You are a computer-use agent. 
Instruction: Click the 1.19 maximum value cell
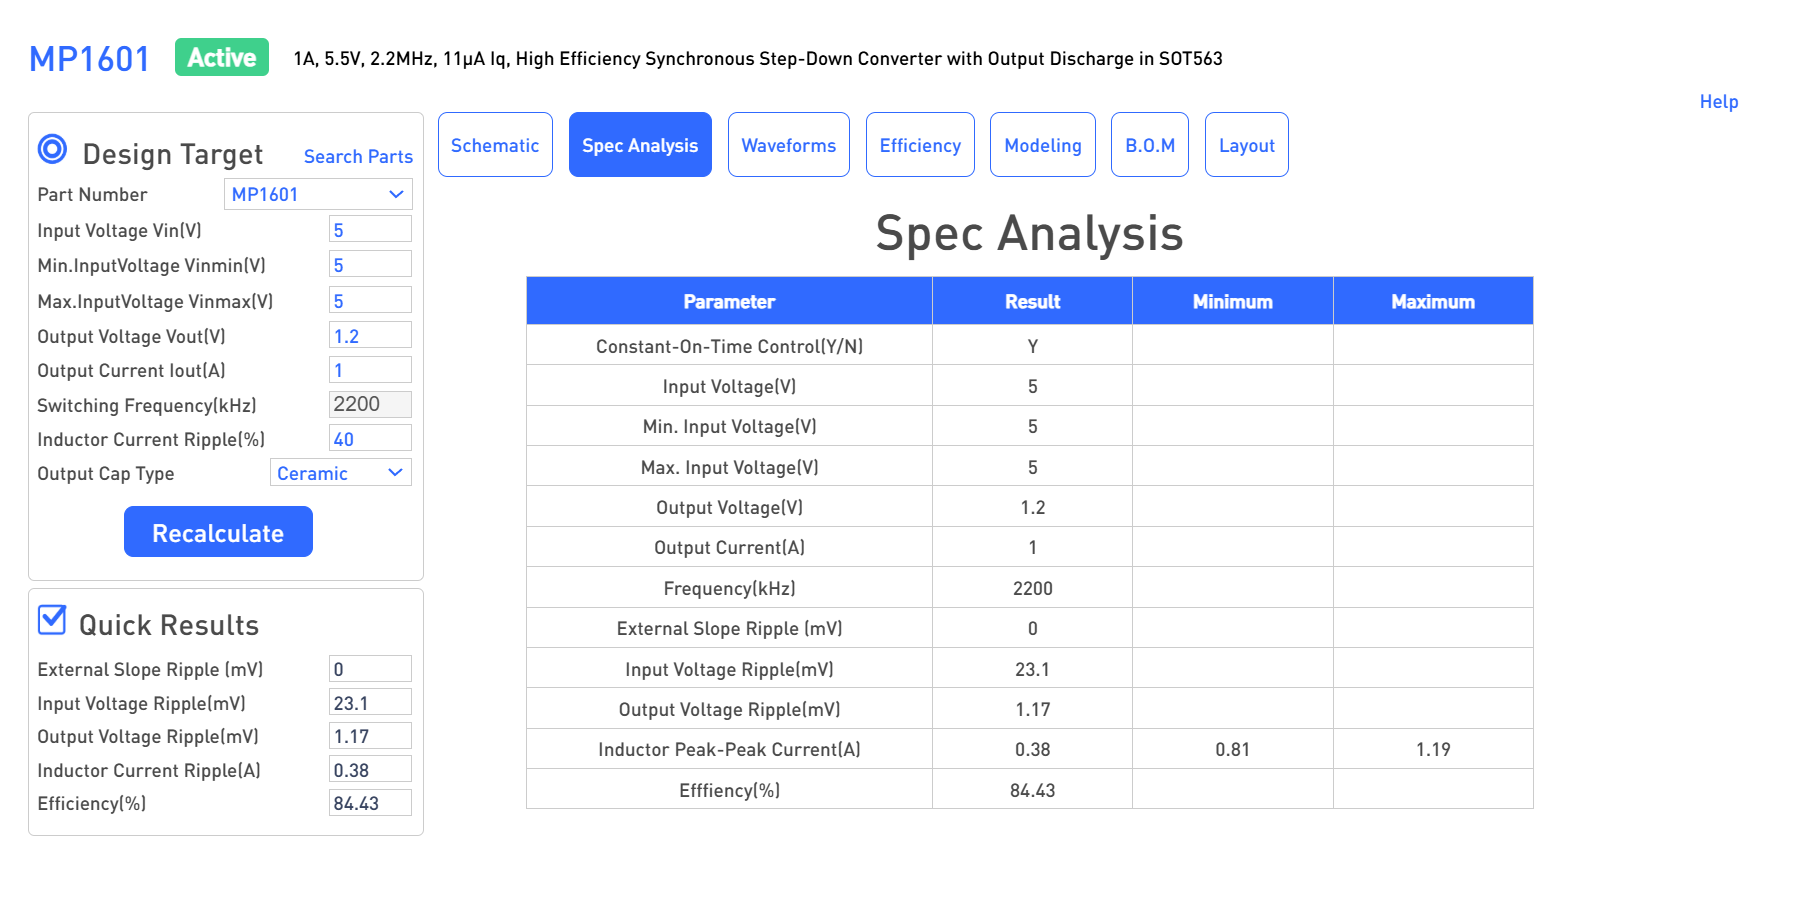pyautogui.click(x=1433, y=749)
